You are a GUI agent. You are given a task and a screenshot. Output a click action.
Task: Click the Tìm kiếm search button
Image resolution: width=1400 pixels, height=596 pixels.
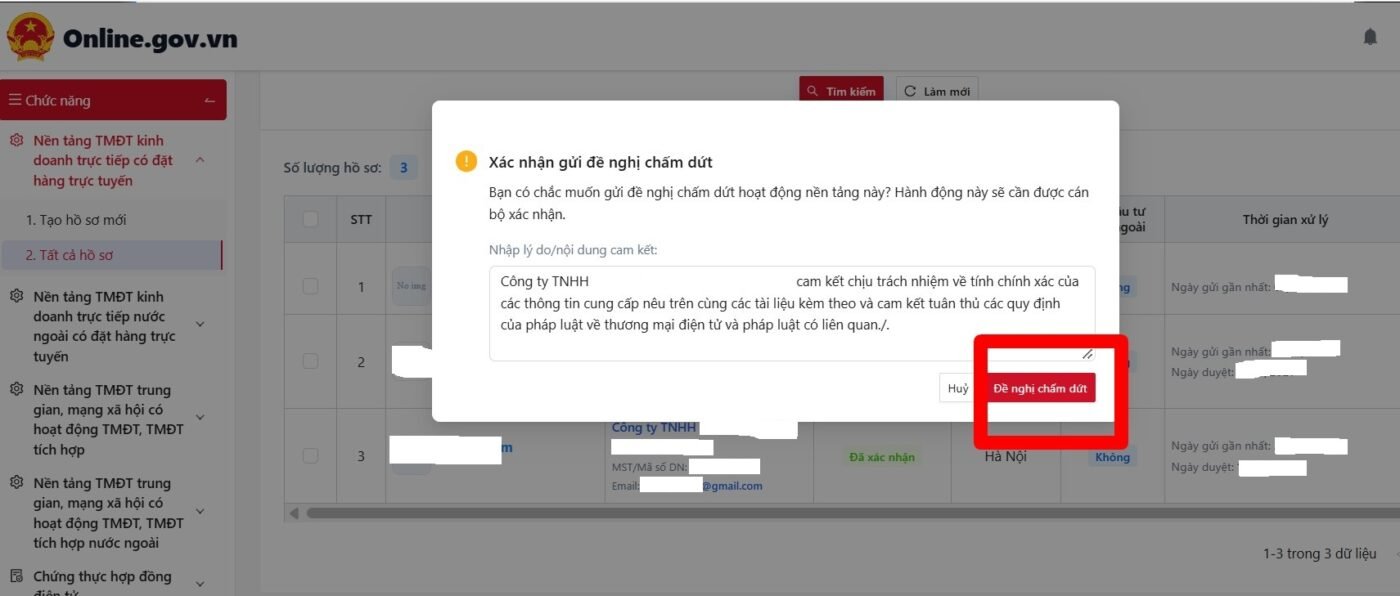pyautogui.click(x=841, y=91)
